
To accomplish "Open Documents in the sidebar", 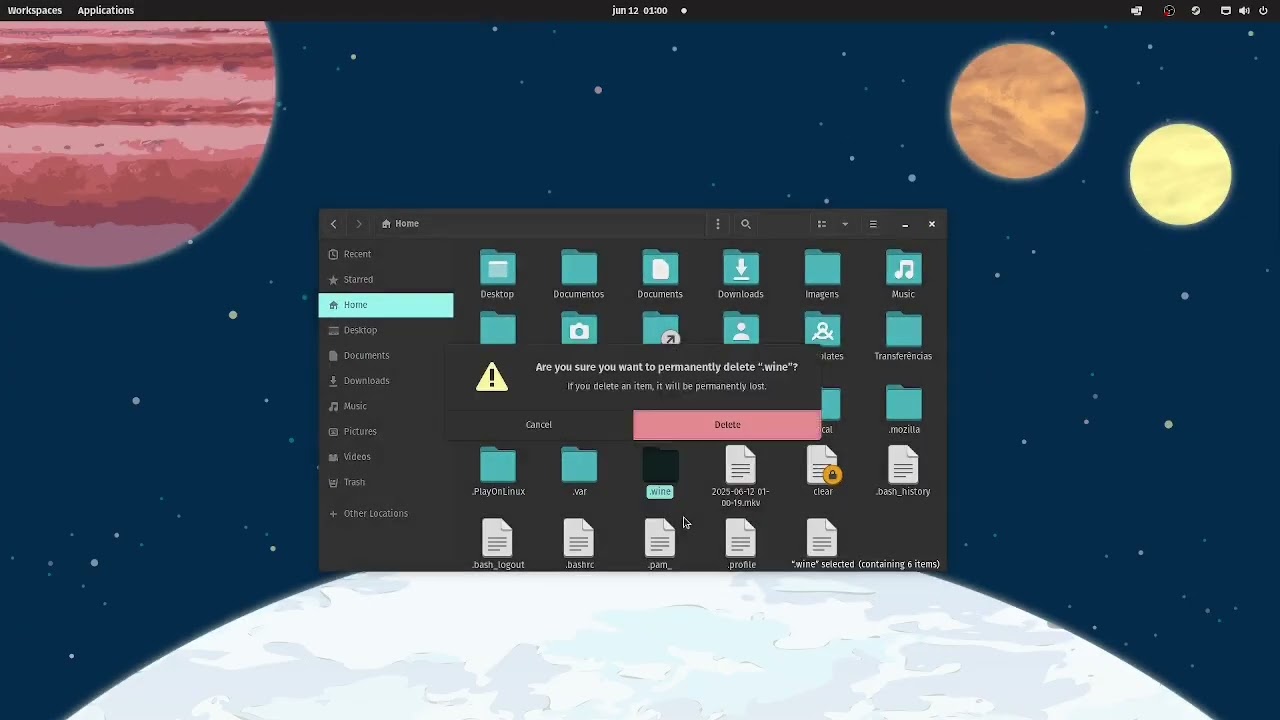I will tap(386, 356).
